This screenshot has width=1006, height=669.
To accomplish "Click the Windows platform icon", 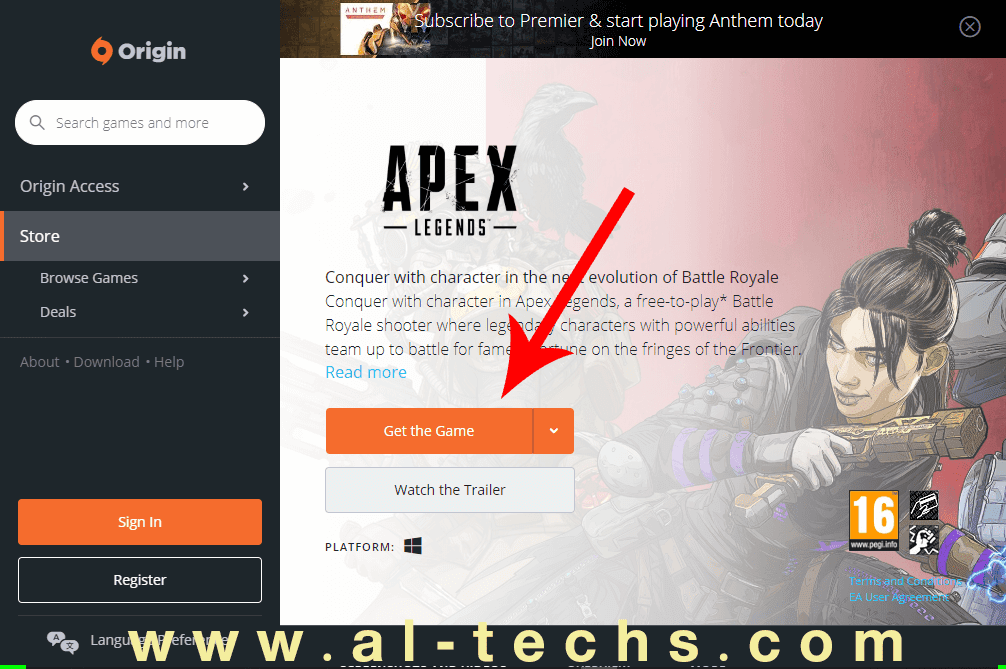I will [413, 546].
